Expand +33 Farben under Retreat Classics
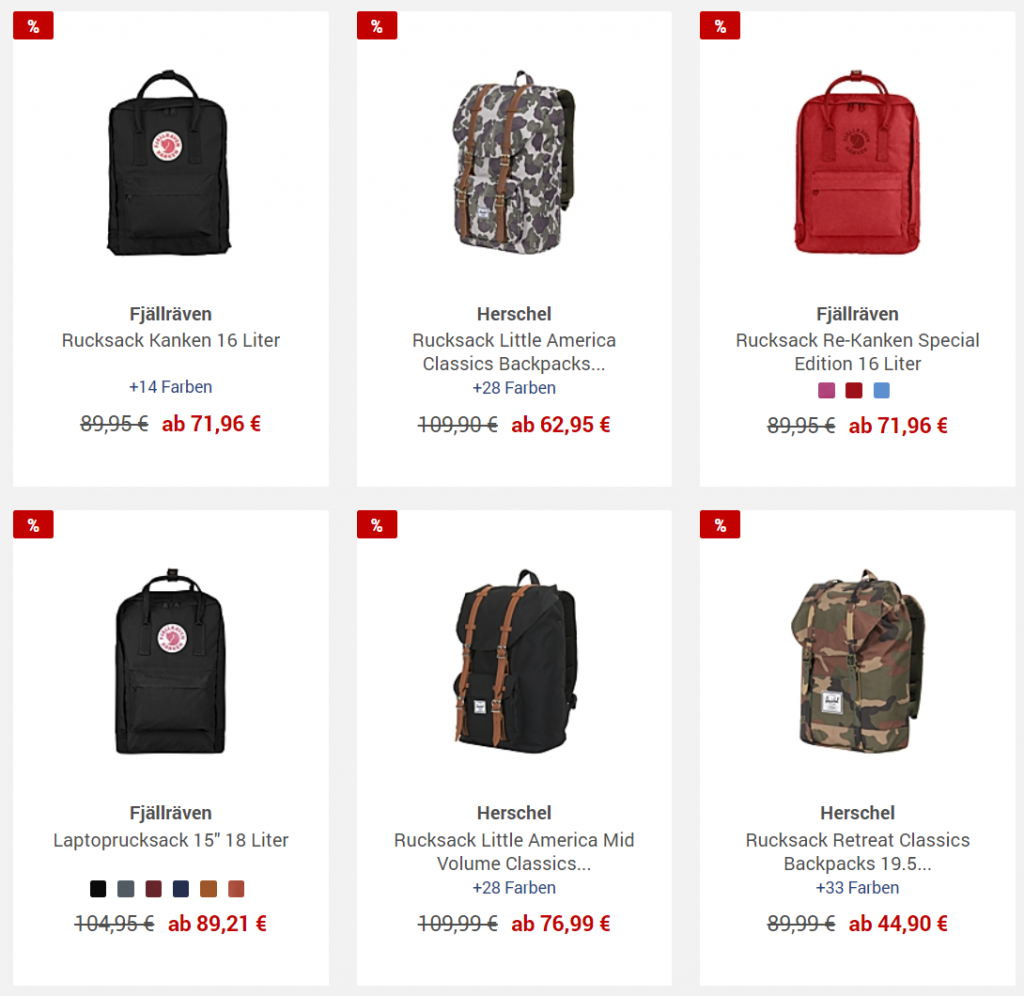The height and width of the screenshot is (996, 1024). tap(857, 888)
